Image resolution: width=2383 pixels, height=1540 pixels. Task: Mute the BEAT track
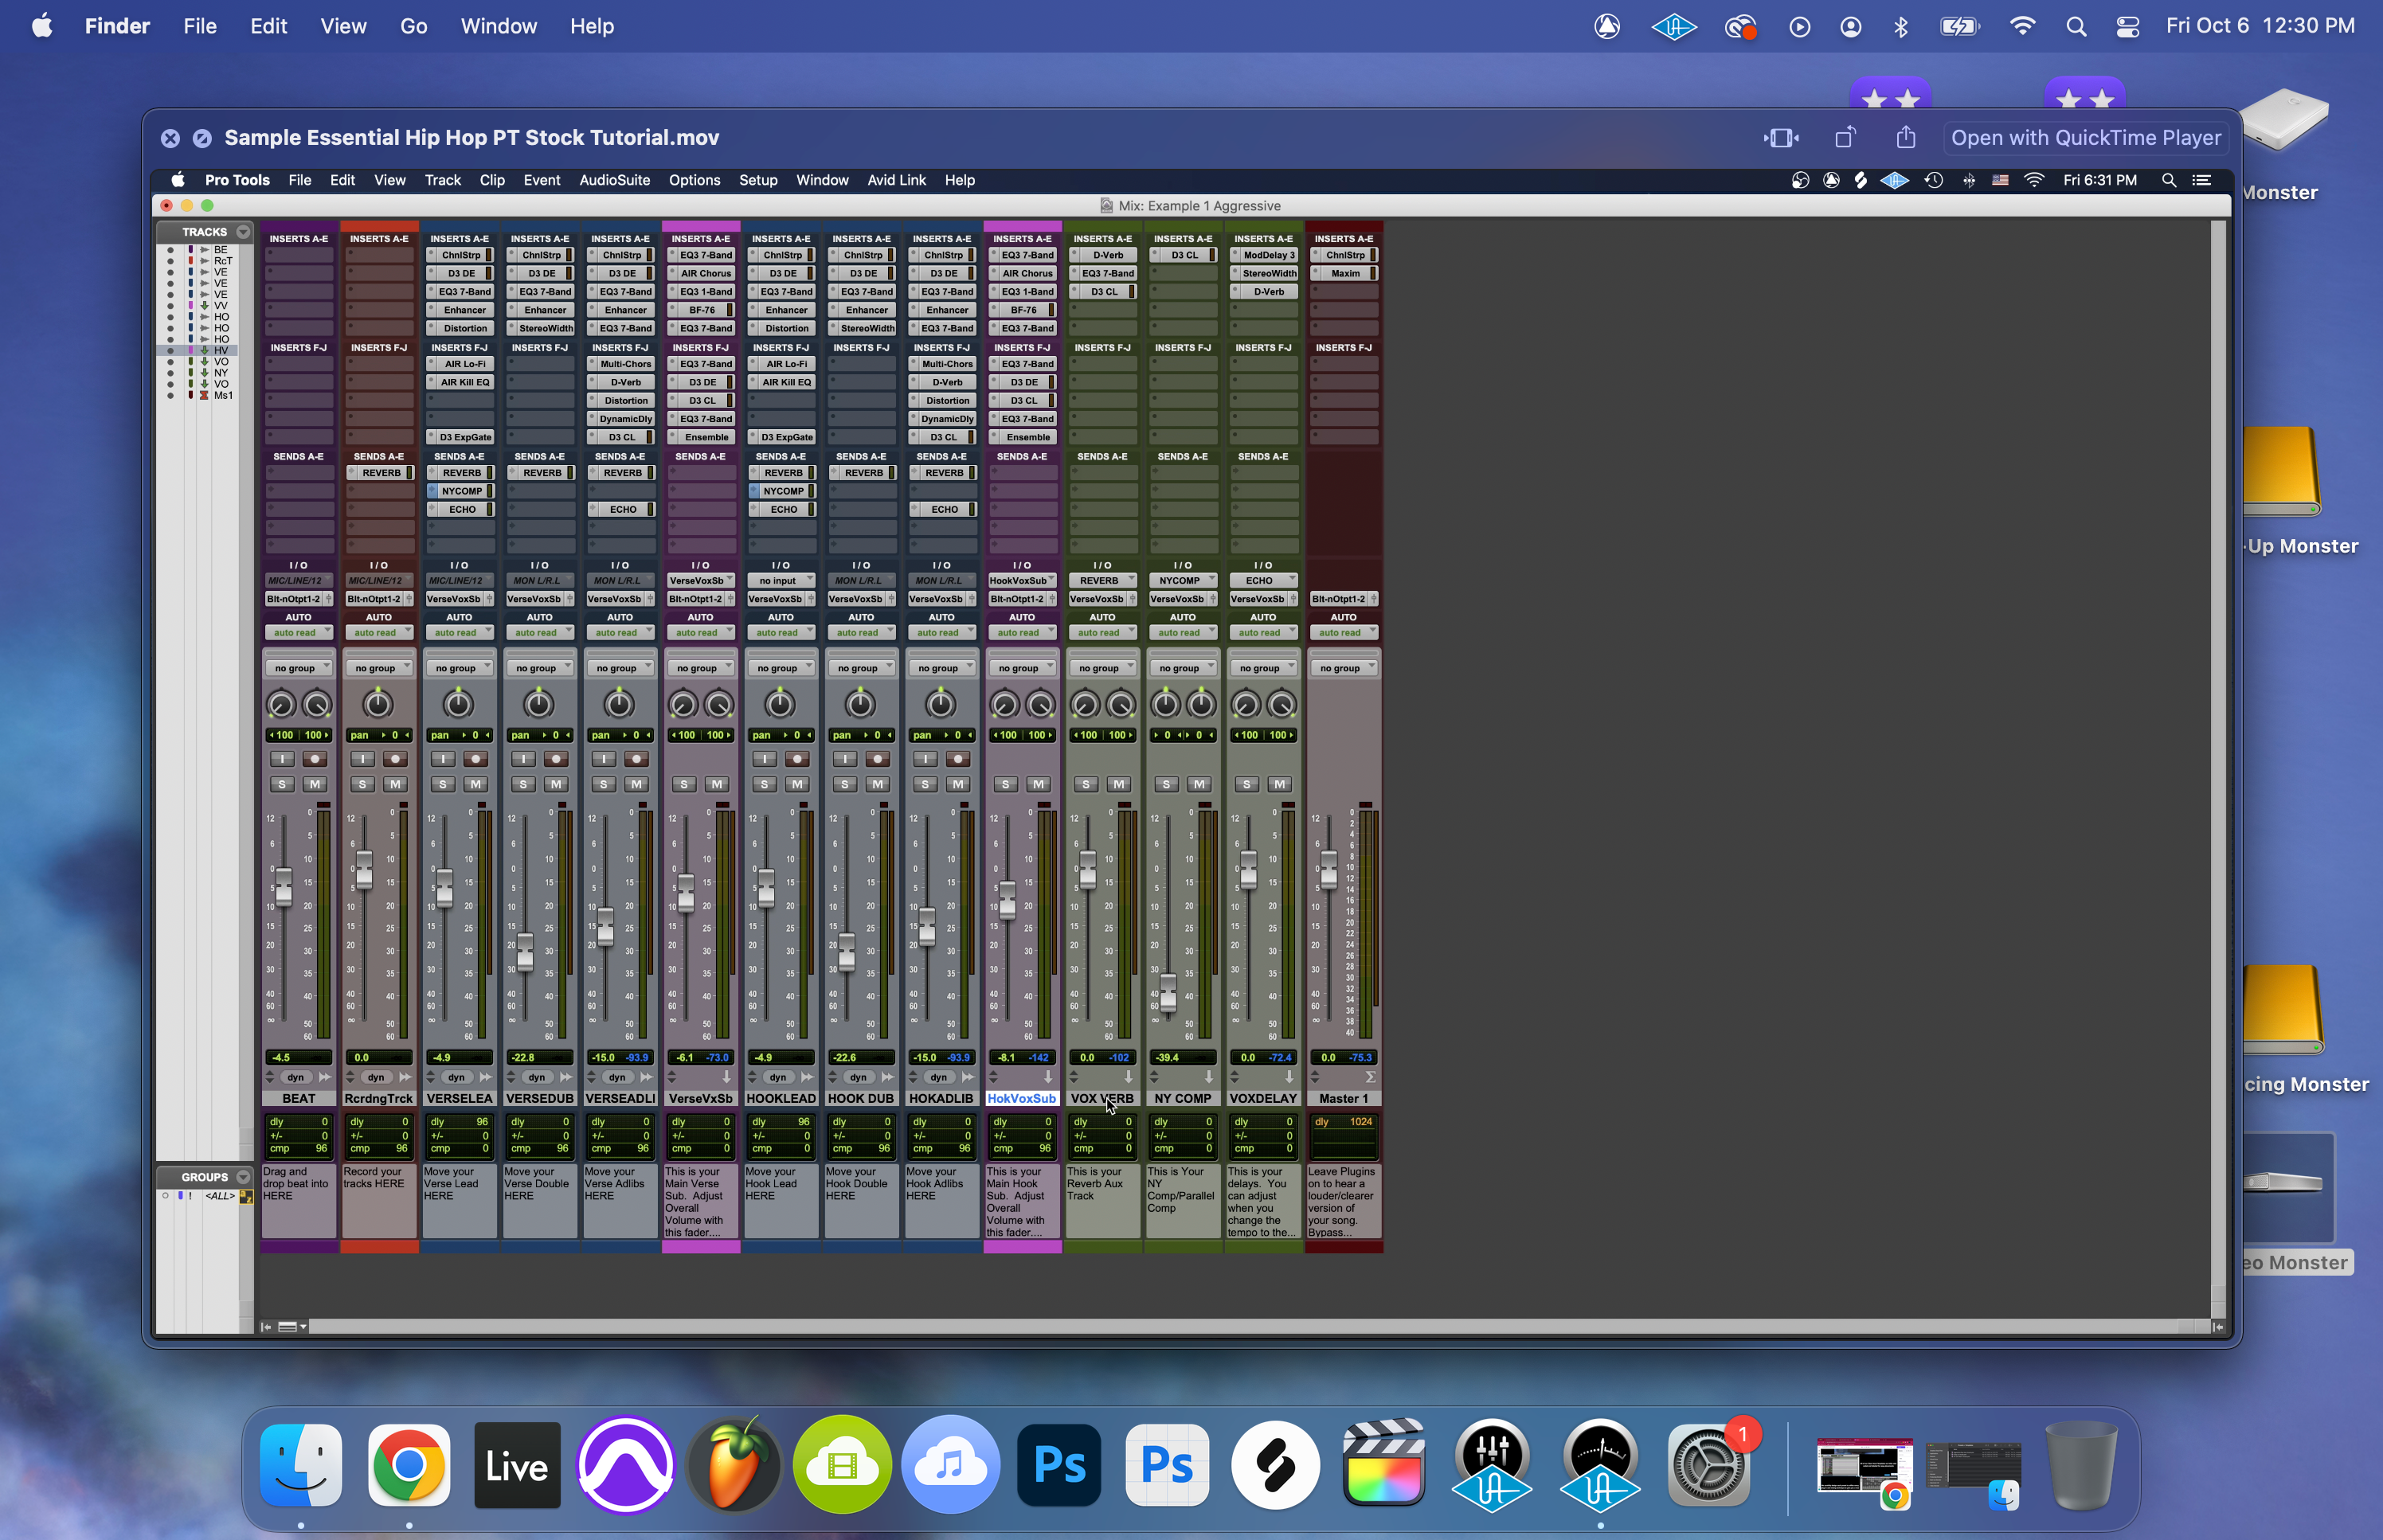tap(315, 785)
